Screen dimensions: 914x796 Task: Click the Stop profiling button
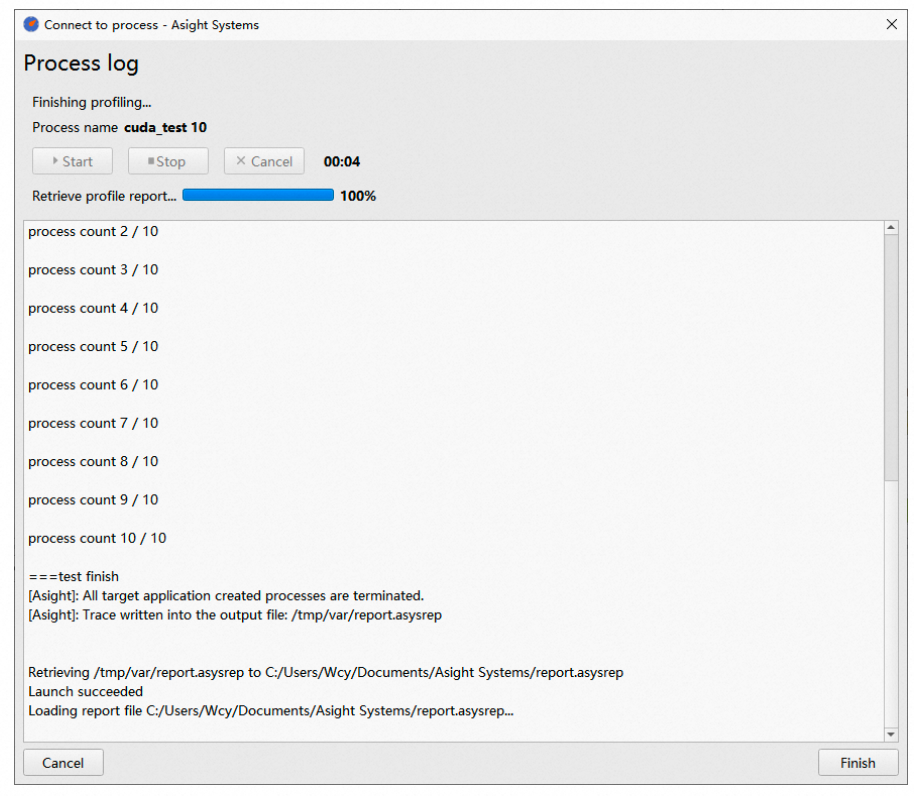point(168,161)
